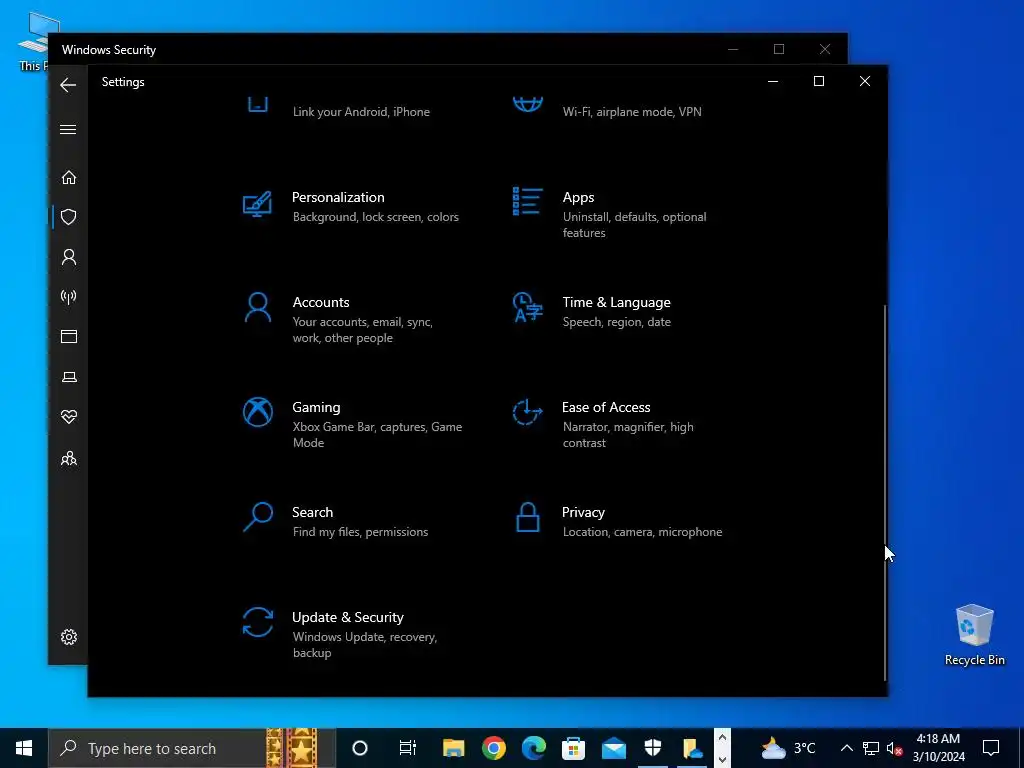The image size is (1024, 768).
Task: Open Cortana from the taskbar
Action: pyautogui.click(x=360, y=748)
